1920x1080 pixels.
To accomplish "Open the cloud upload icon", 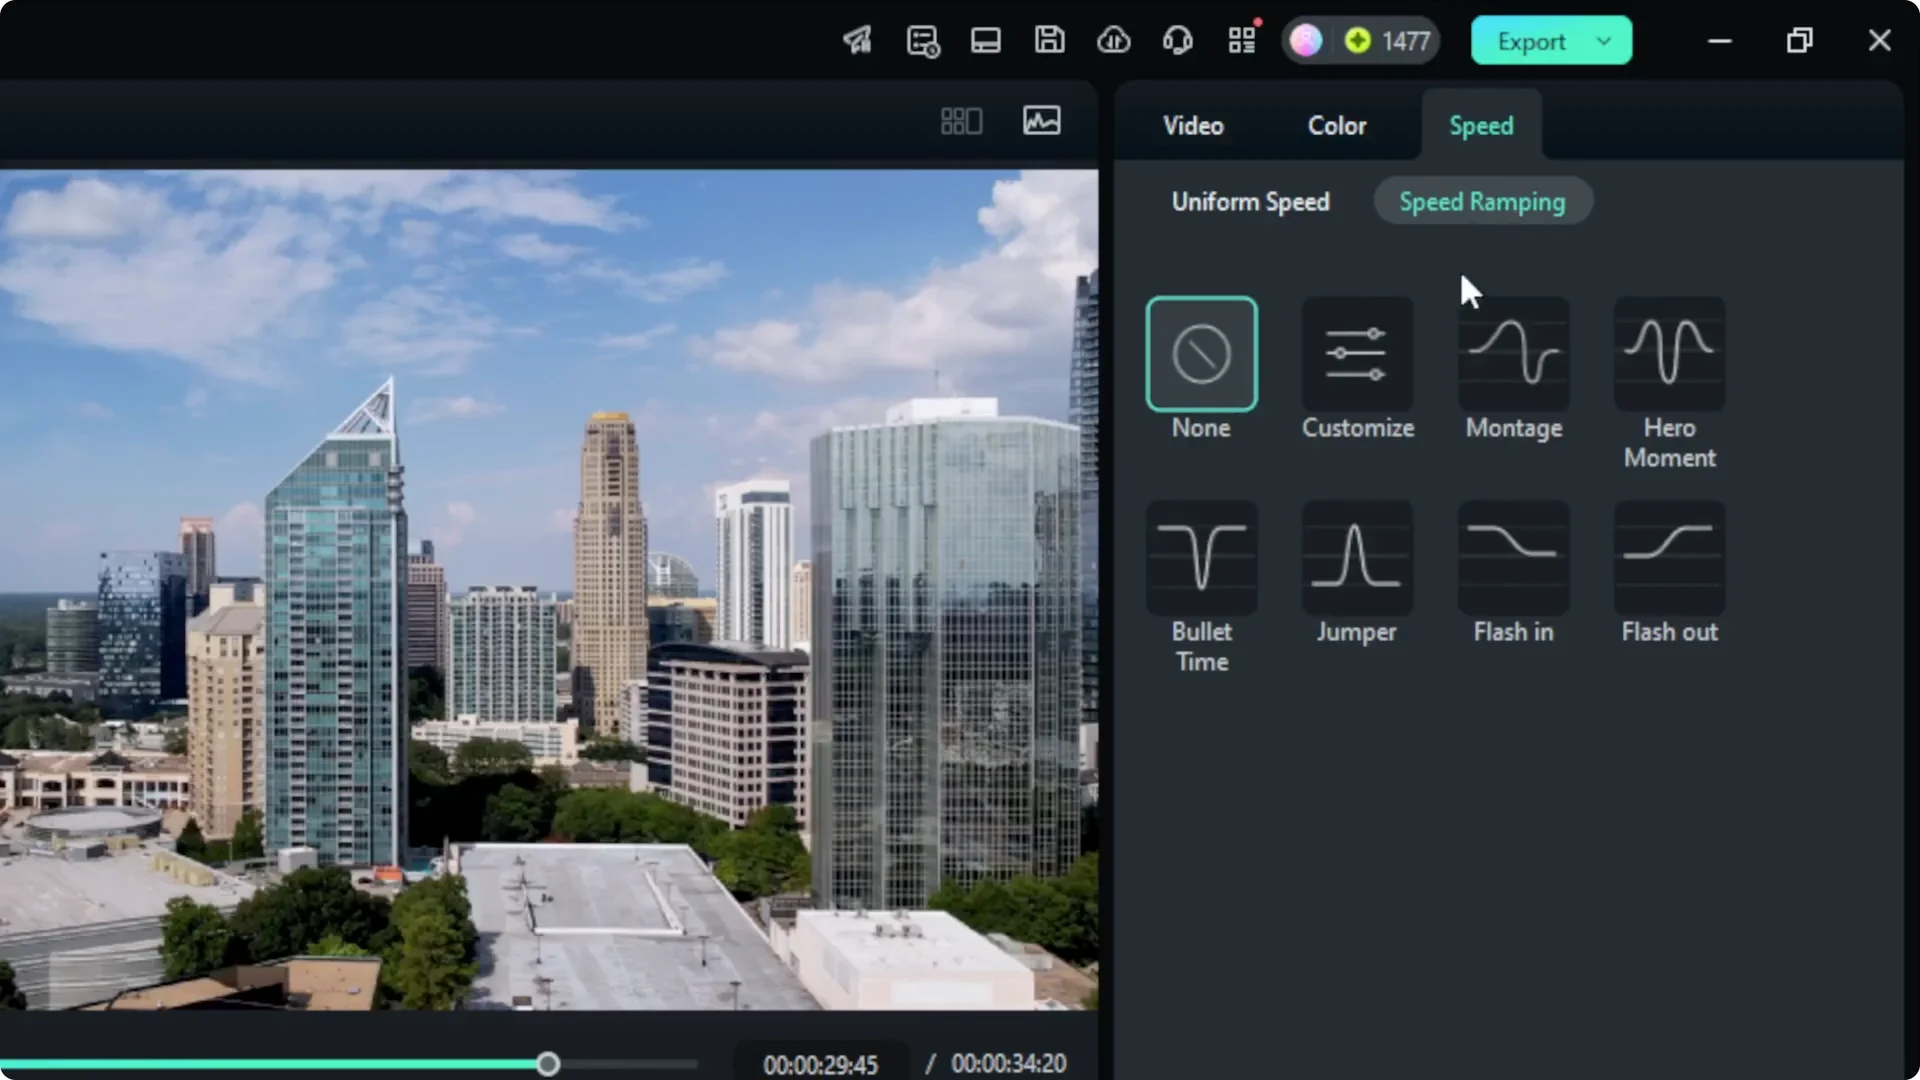I will coord(1114,40).
